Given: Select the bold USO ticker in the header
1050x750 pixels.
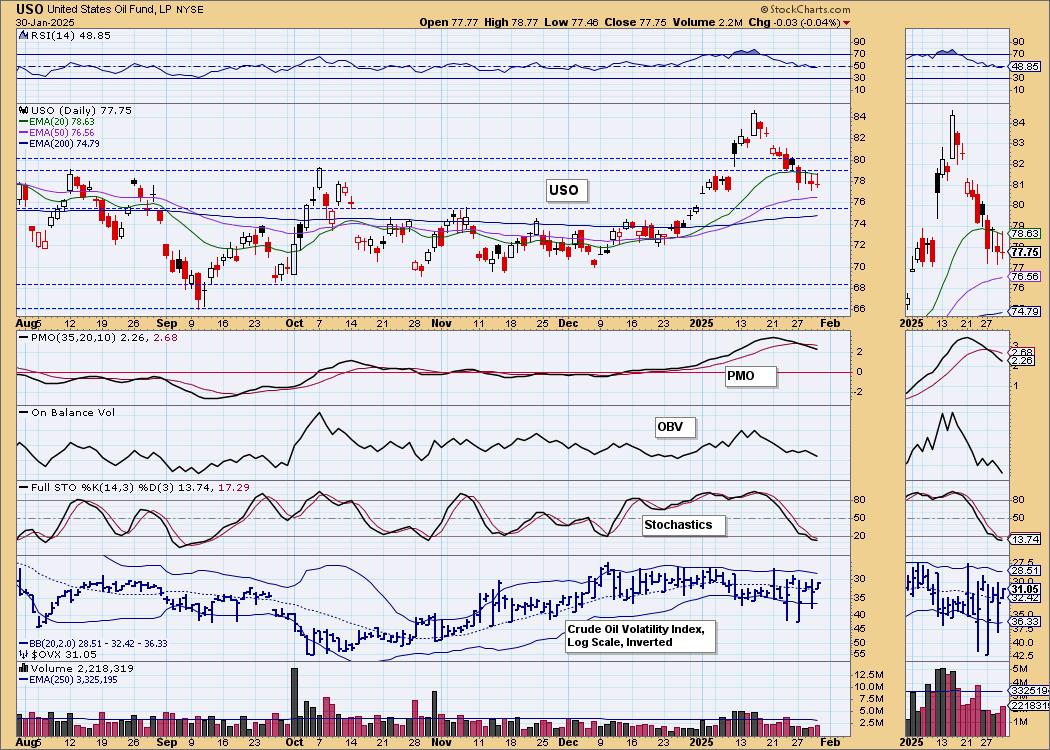Looking at the screenshot, I should tap(28, 9).
